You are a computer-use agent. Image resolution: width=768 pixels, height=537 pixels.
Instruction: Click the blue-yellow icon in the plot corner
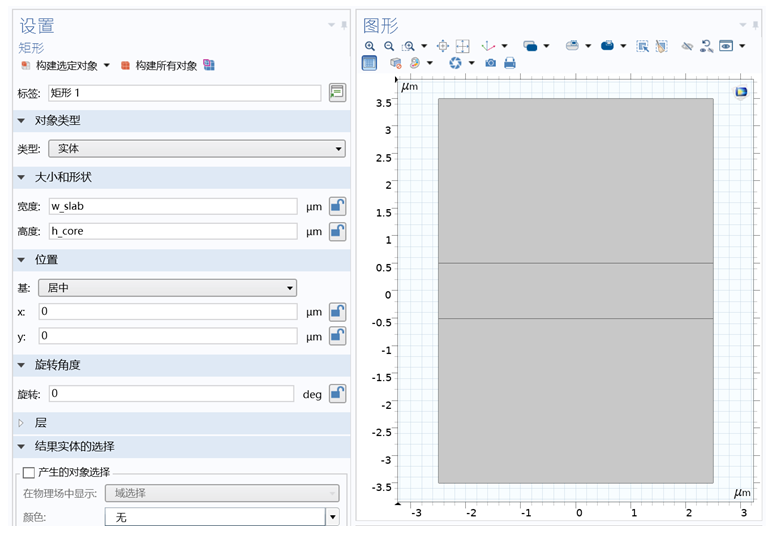pos(741,92)
